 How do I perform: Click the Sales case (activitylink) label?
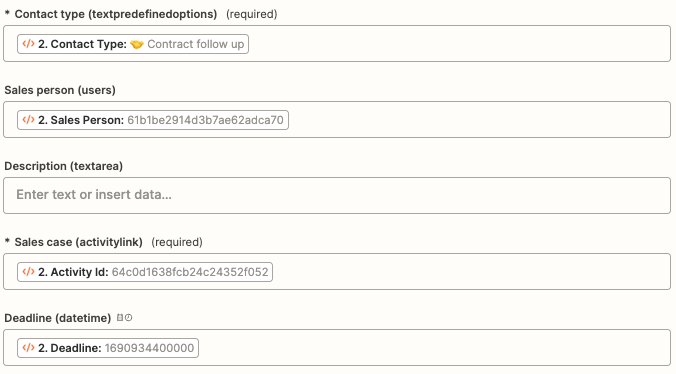pos(78,242)
